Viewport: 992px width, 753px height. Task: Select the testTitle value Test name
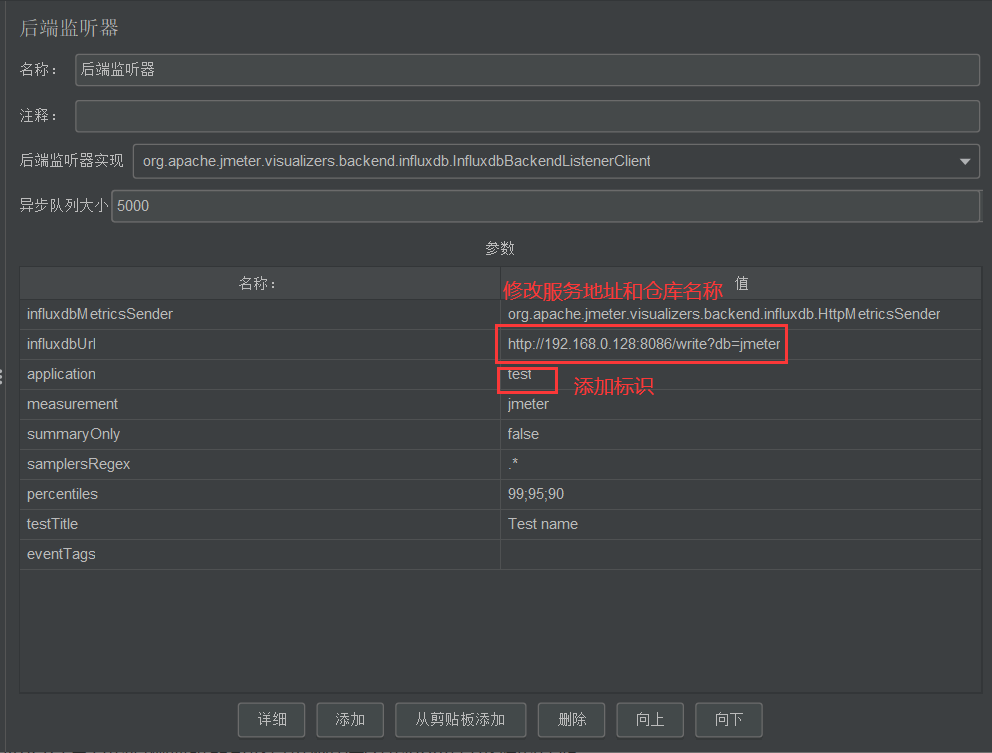(x=740, y=525)
